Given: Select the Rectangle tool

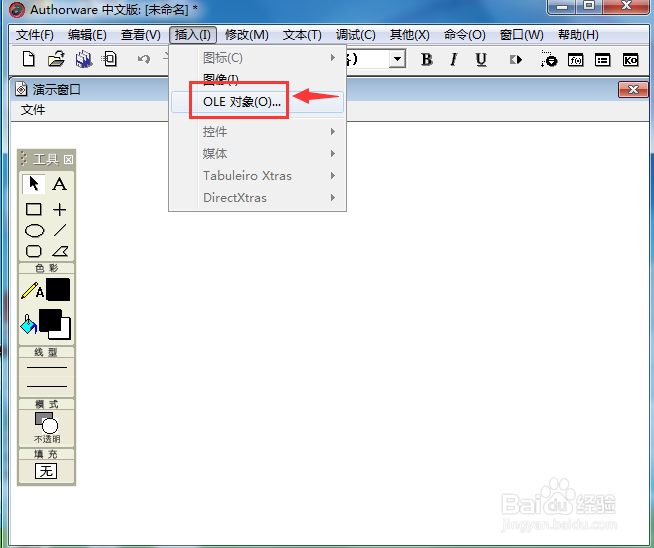Looking at the screenshot, I should [34, 209].
